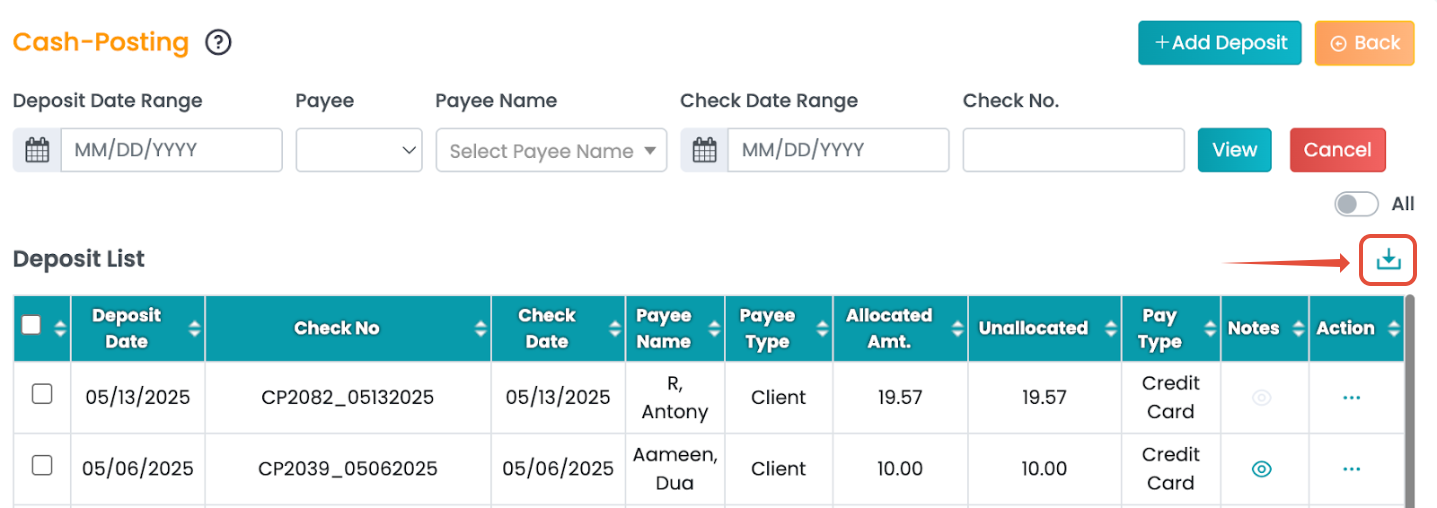This screenshot has height=508, width=1437.
Task: Tick the checkbox for 05/06/2025 deposit row
Action: point(42,465)
